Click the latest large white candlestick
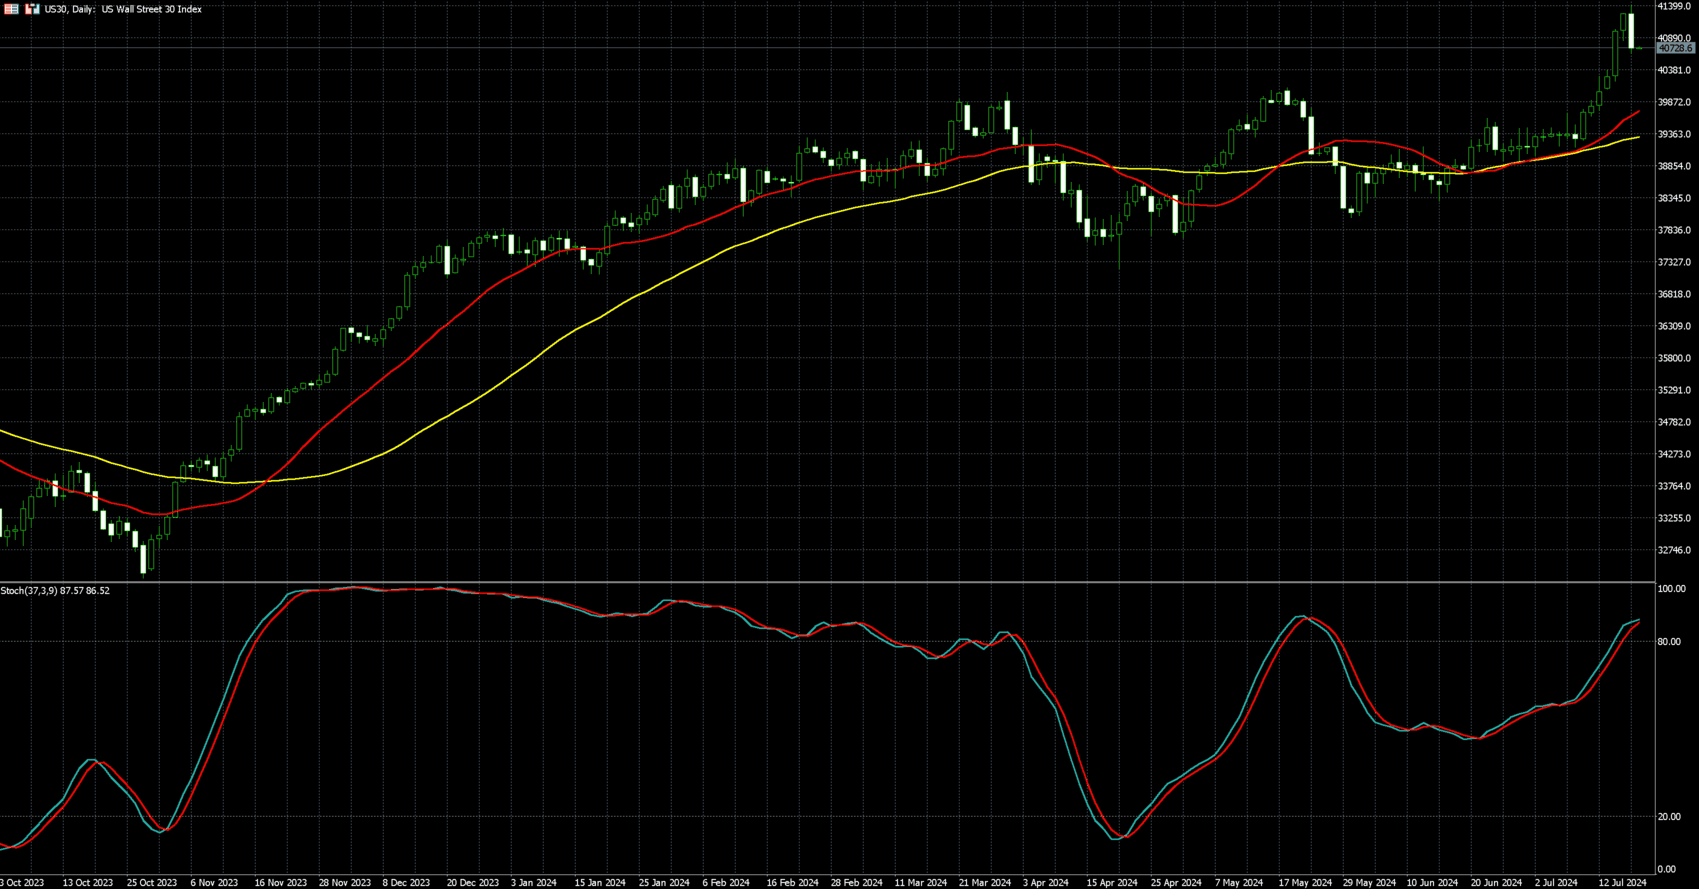This screenshot has height=889, width=1699. 1632,31
